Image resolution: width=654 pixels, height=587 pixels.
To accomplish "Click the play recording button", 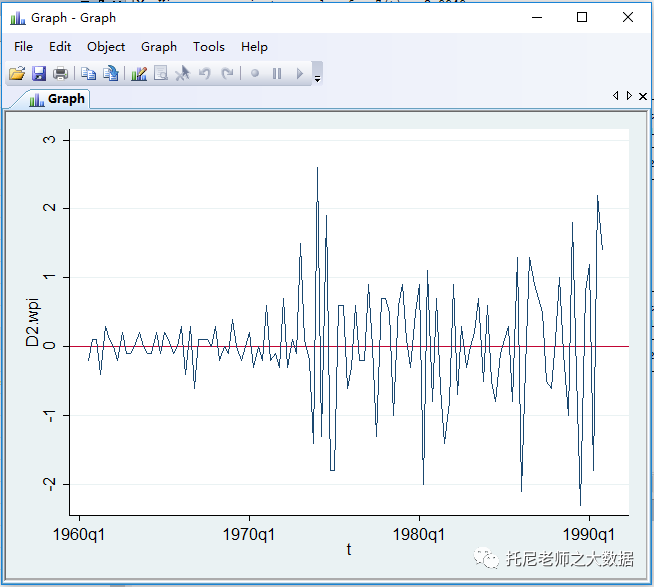I will [x=299, y=73].
